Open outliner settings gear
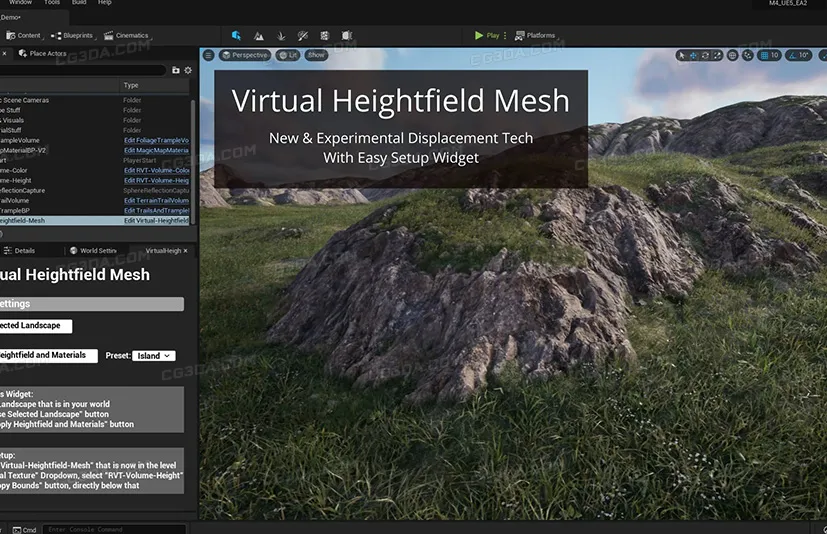This screenshot has width=827, height=534. (x=188, y=70)
